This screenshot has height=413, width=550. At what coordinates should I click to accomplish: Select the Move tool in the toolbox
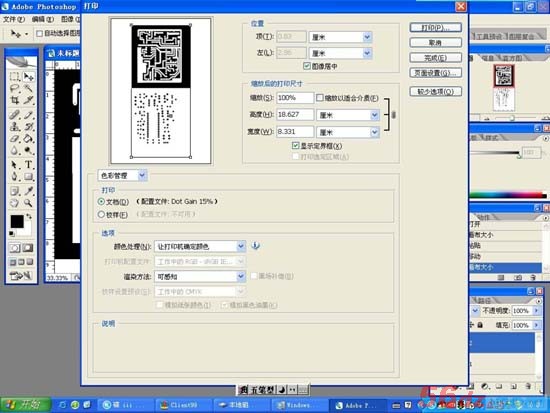(x=28, y=76)
